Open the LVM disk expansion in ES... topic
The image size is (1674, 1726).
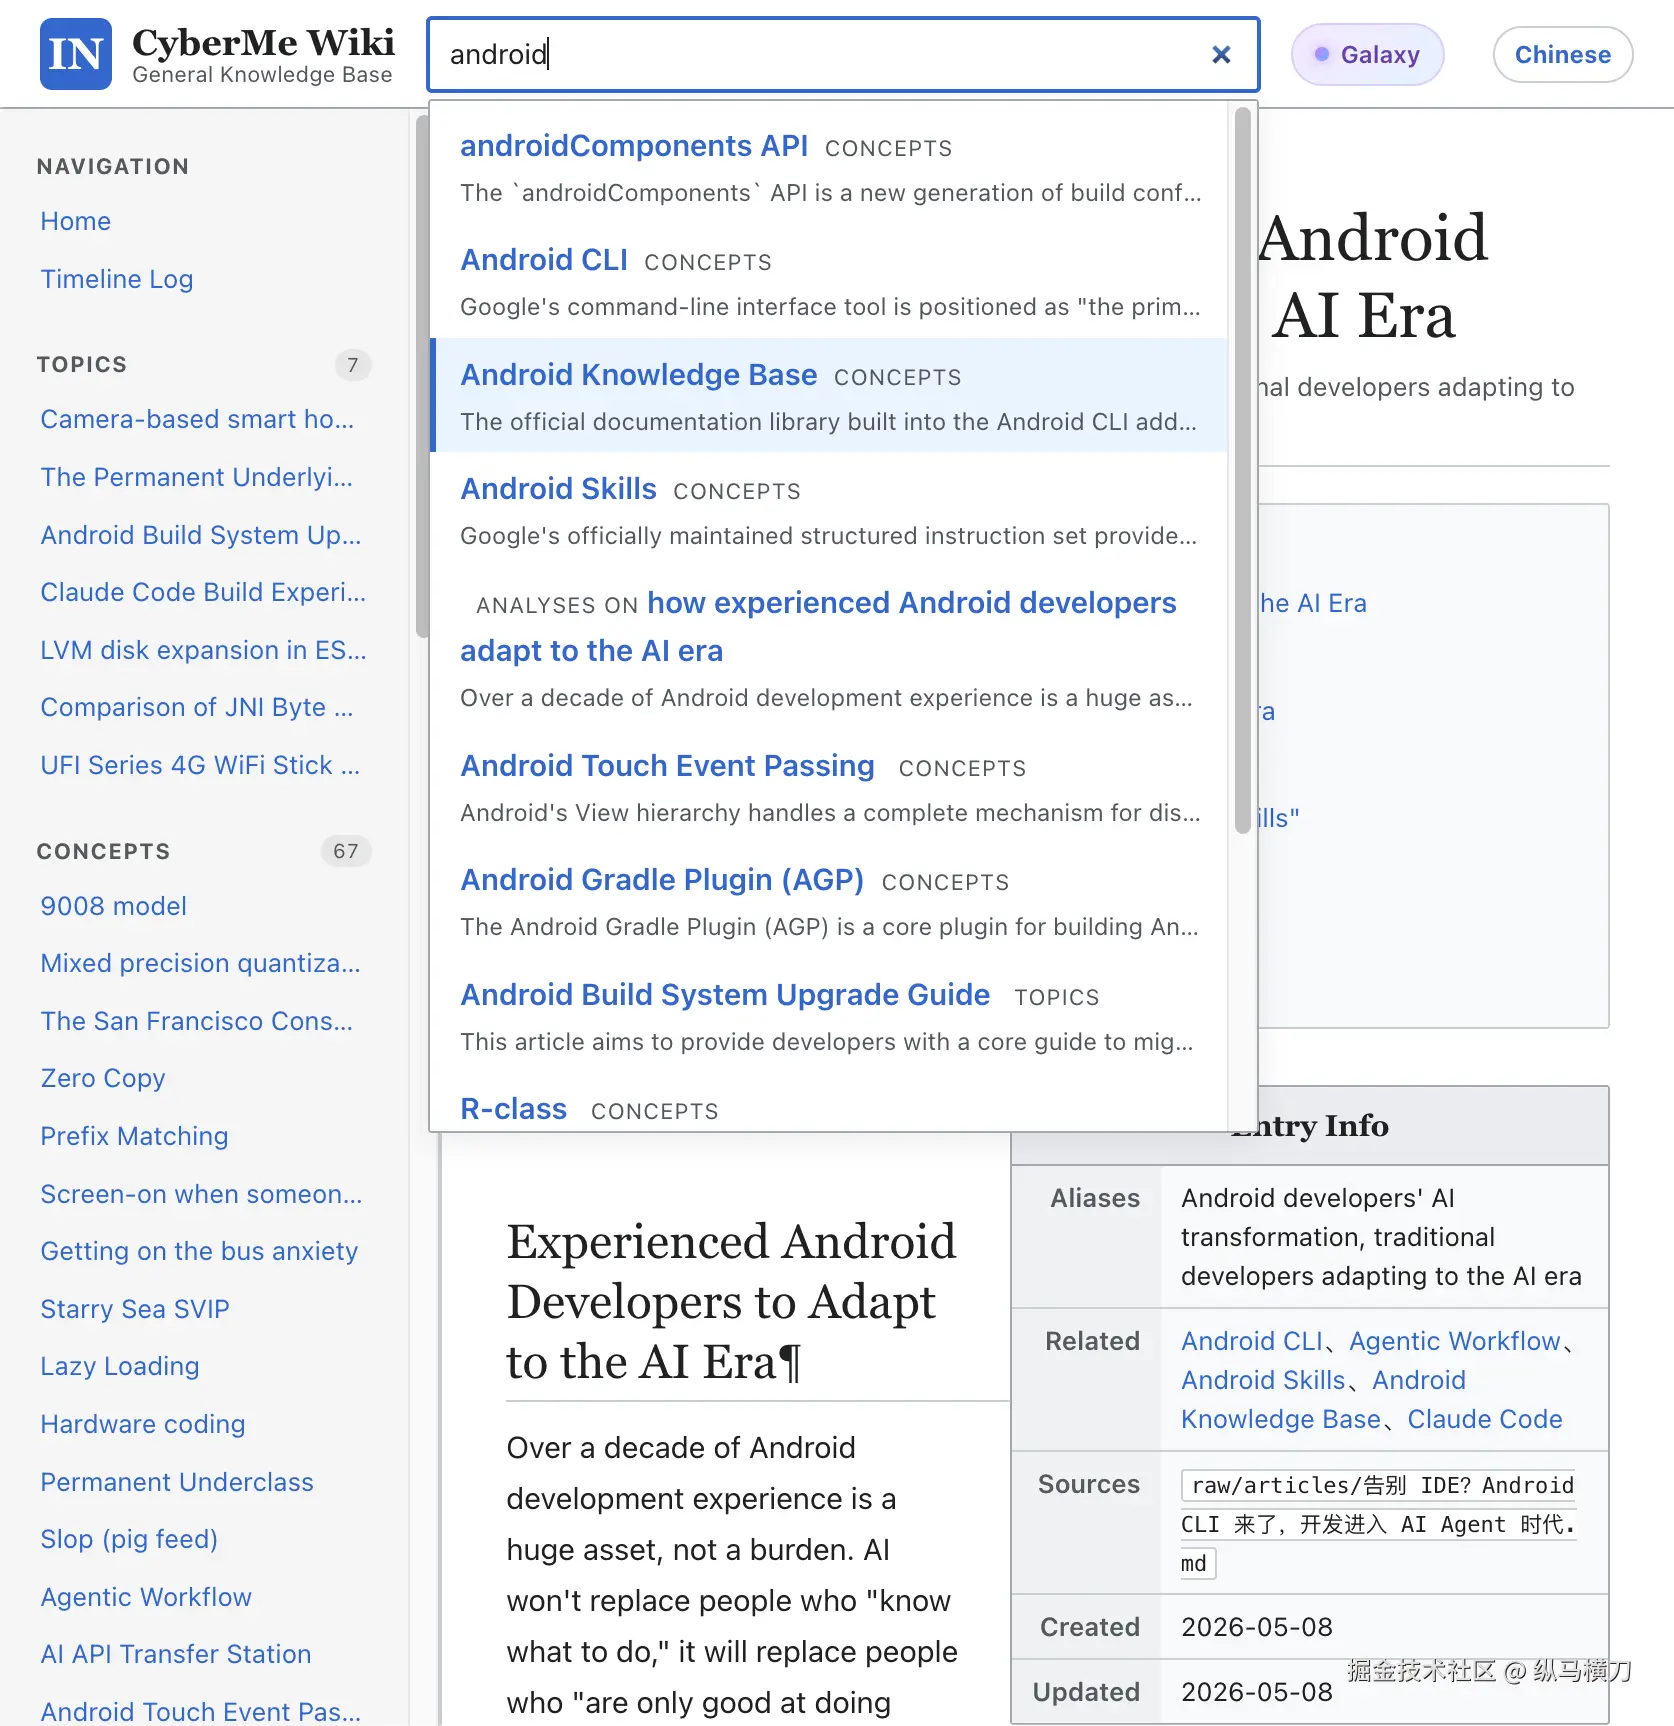tap(203, 650)
